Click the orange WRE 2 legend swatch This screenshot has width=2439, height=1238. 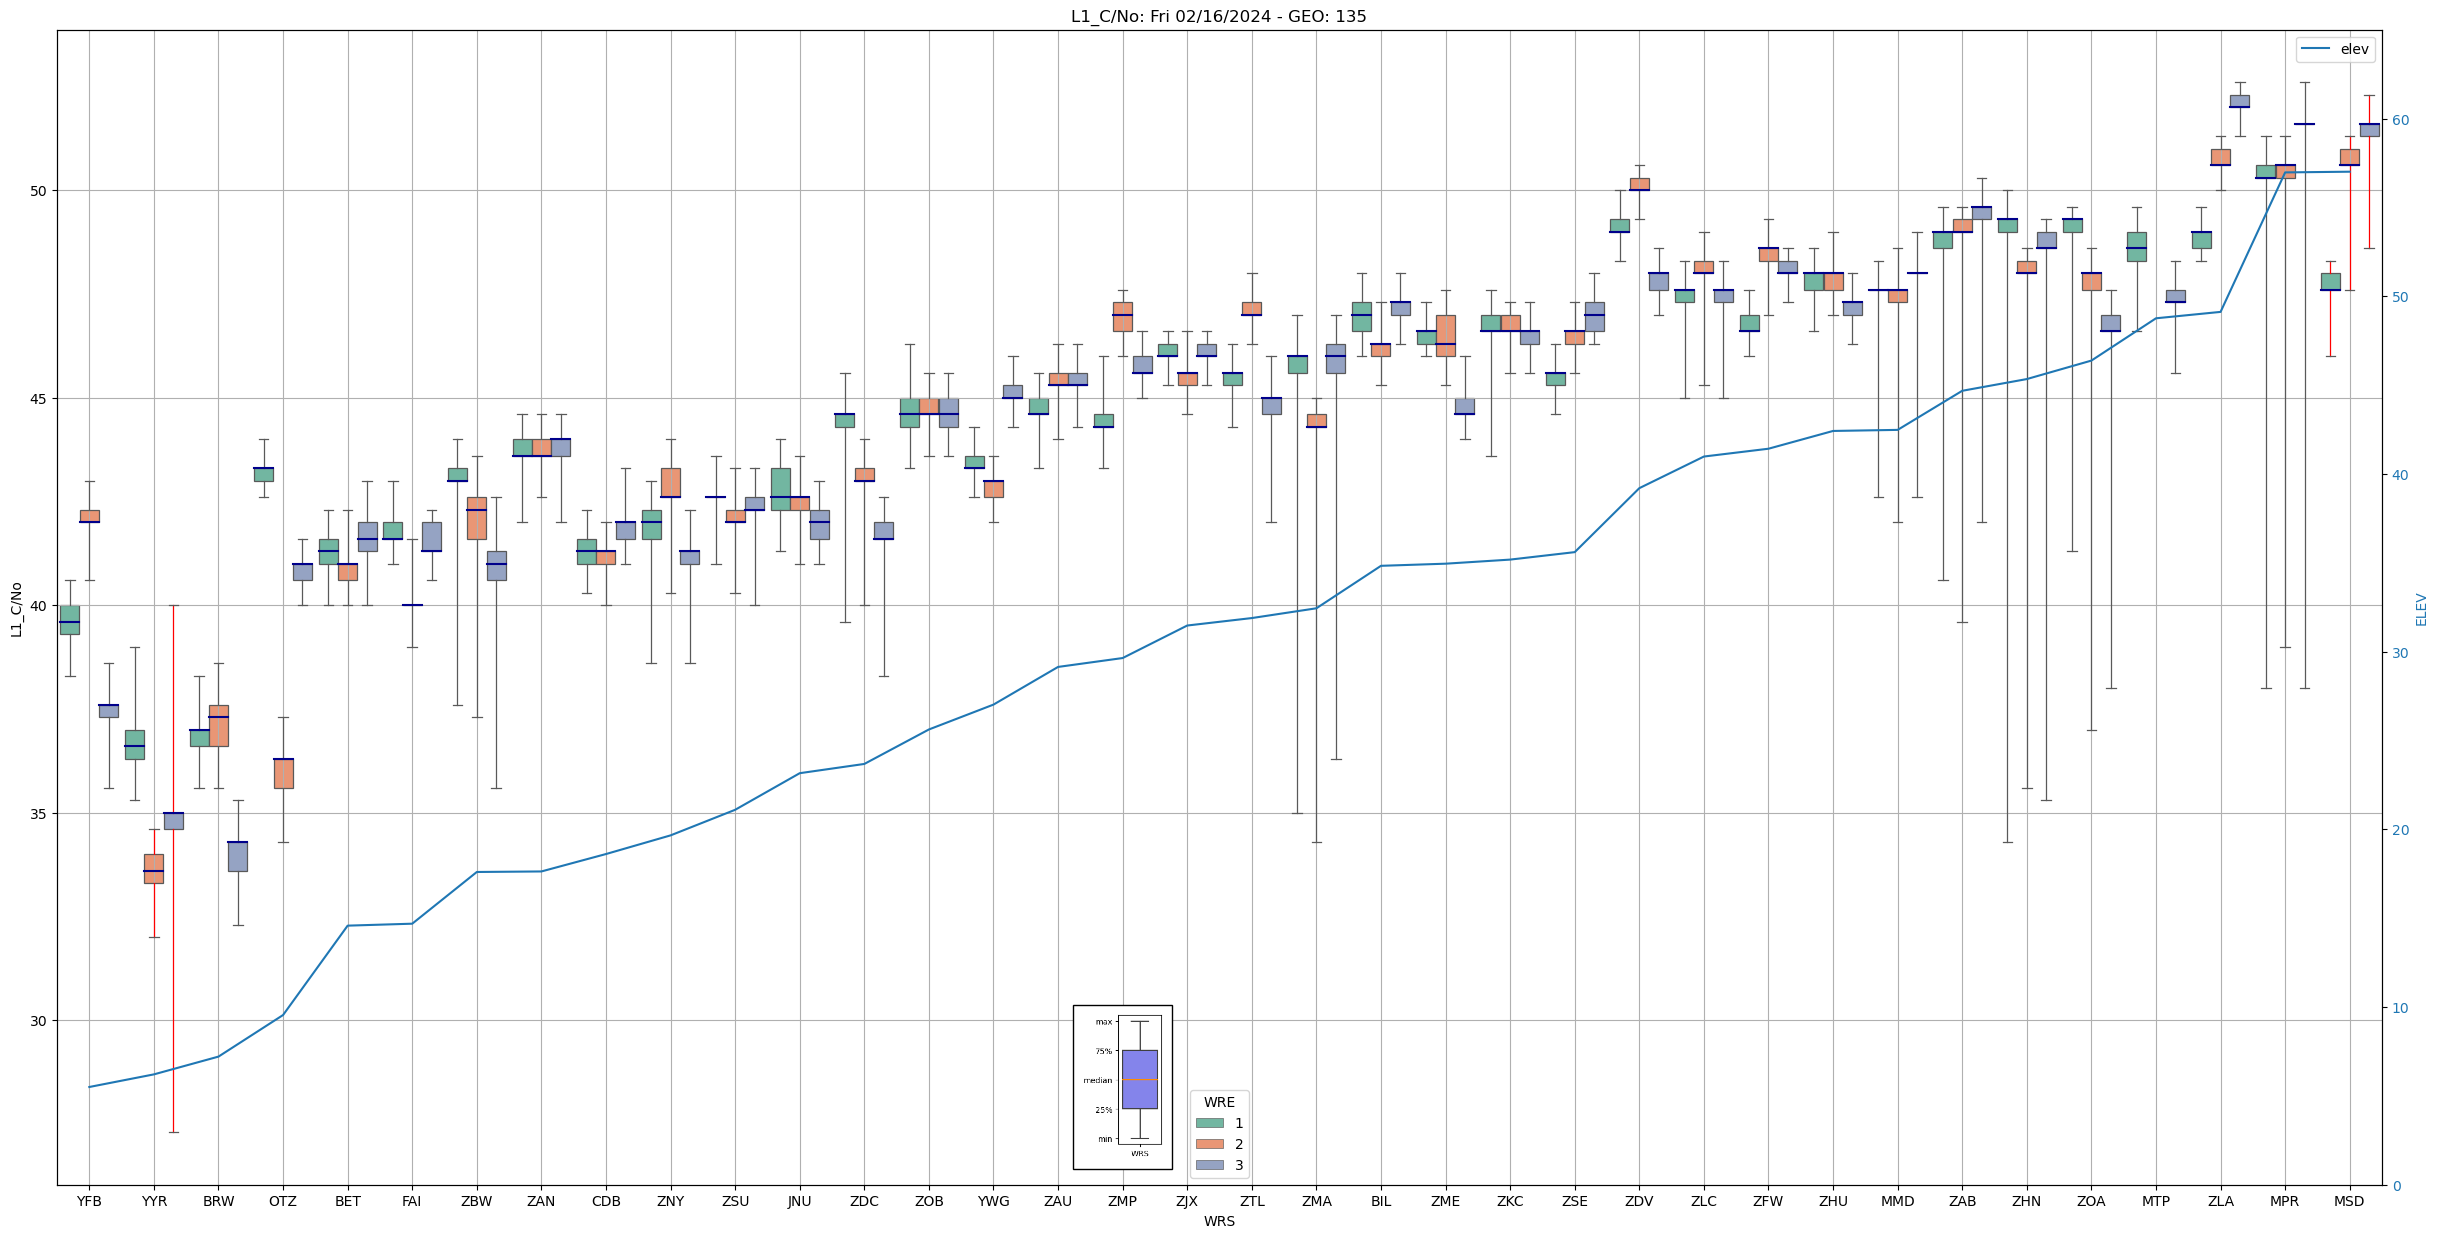click(x=1209, y=1144)
